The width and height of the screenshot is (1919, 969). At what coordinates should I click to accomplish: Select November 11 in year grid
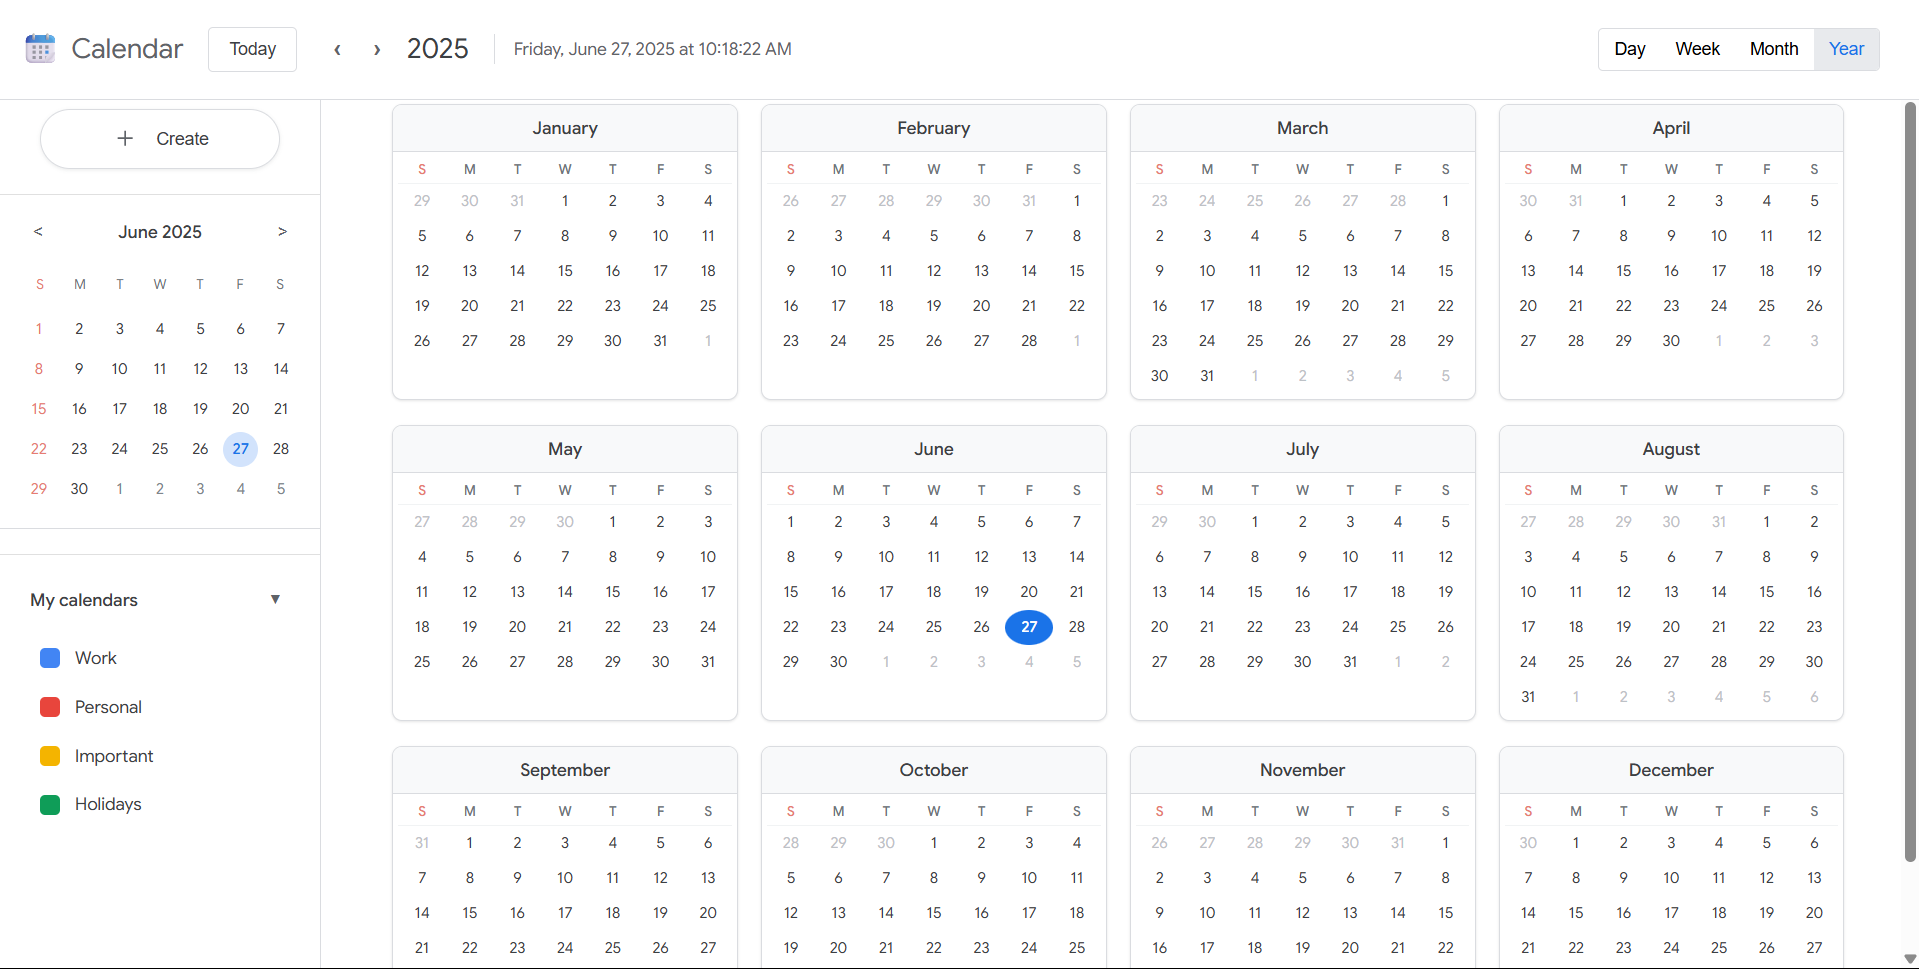coord(1255,913)
